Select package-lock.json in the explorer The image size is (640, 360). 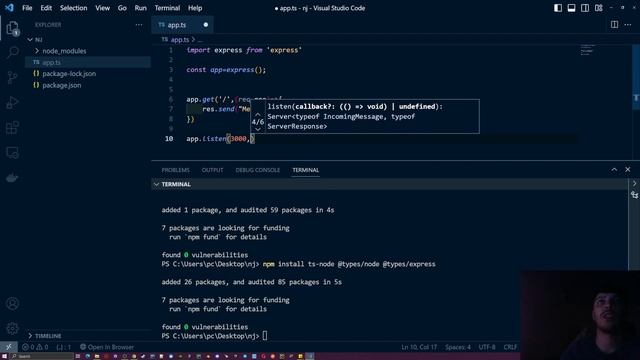[x=69, y=74]
